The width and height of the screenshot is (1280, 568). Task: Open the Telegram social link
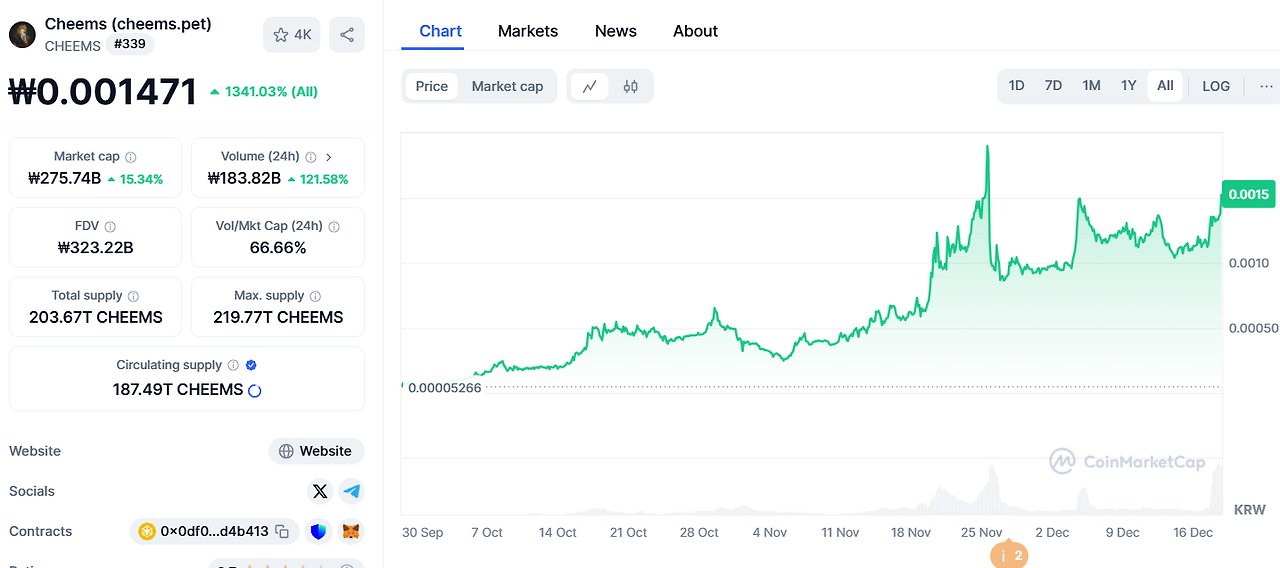click(351, 491)
